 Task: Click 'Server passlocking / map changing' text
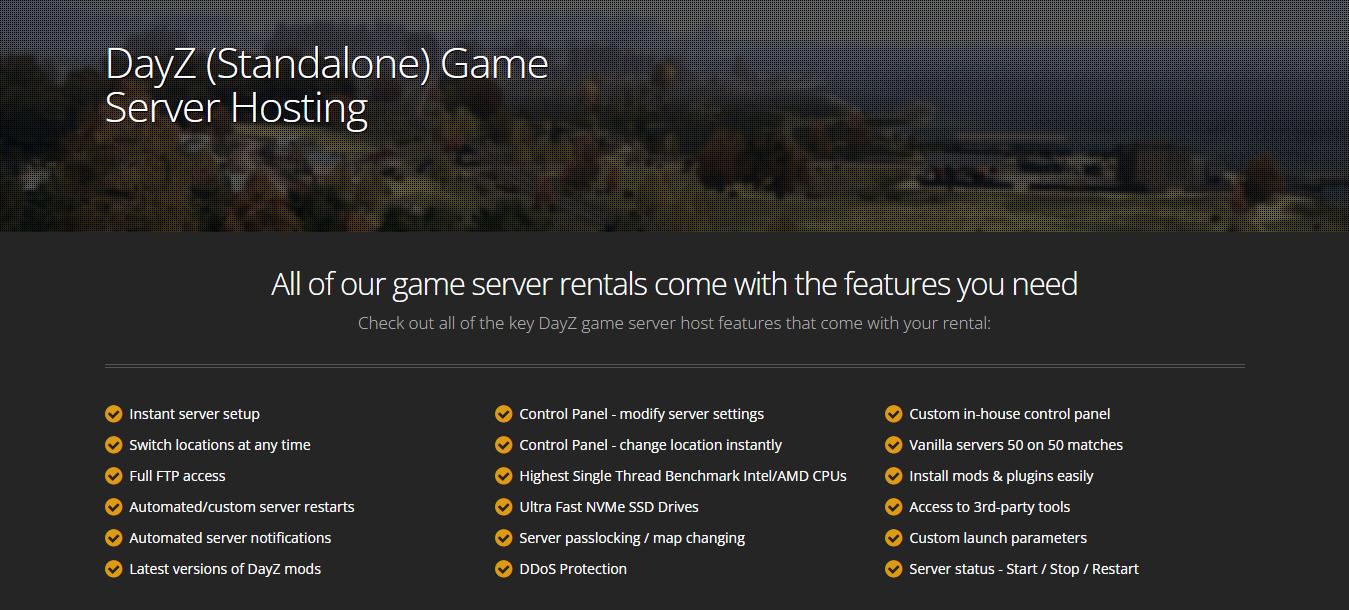click(632, 538)
